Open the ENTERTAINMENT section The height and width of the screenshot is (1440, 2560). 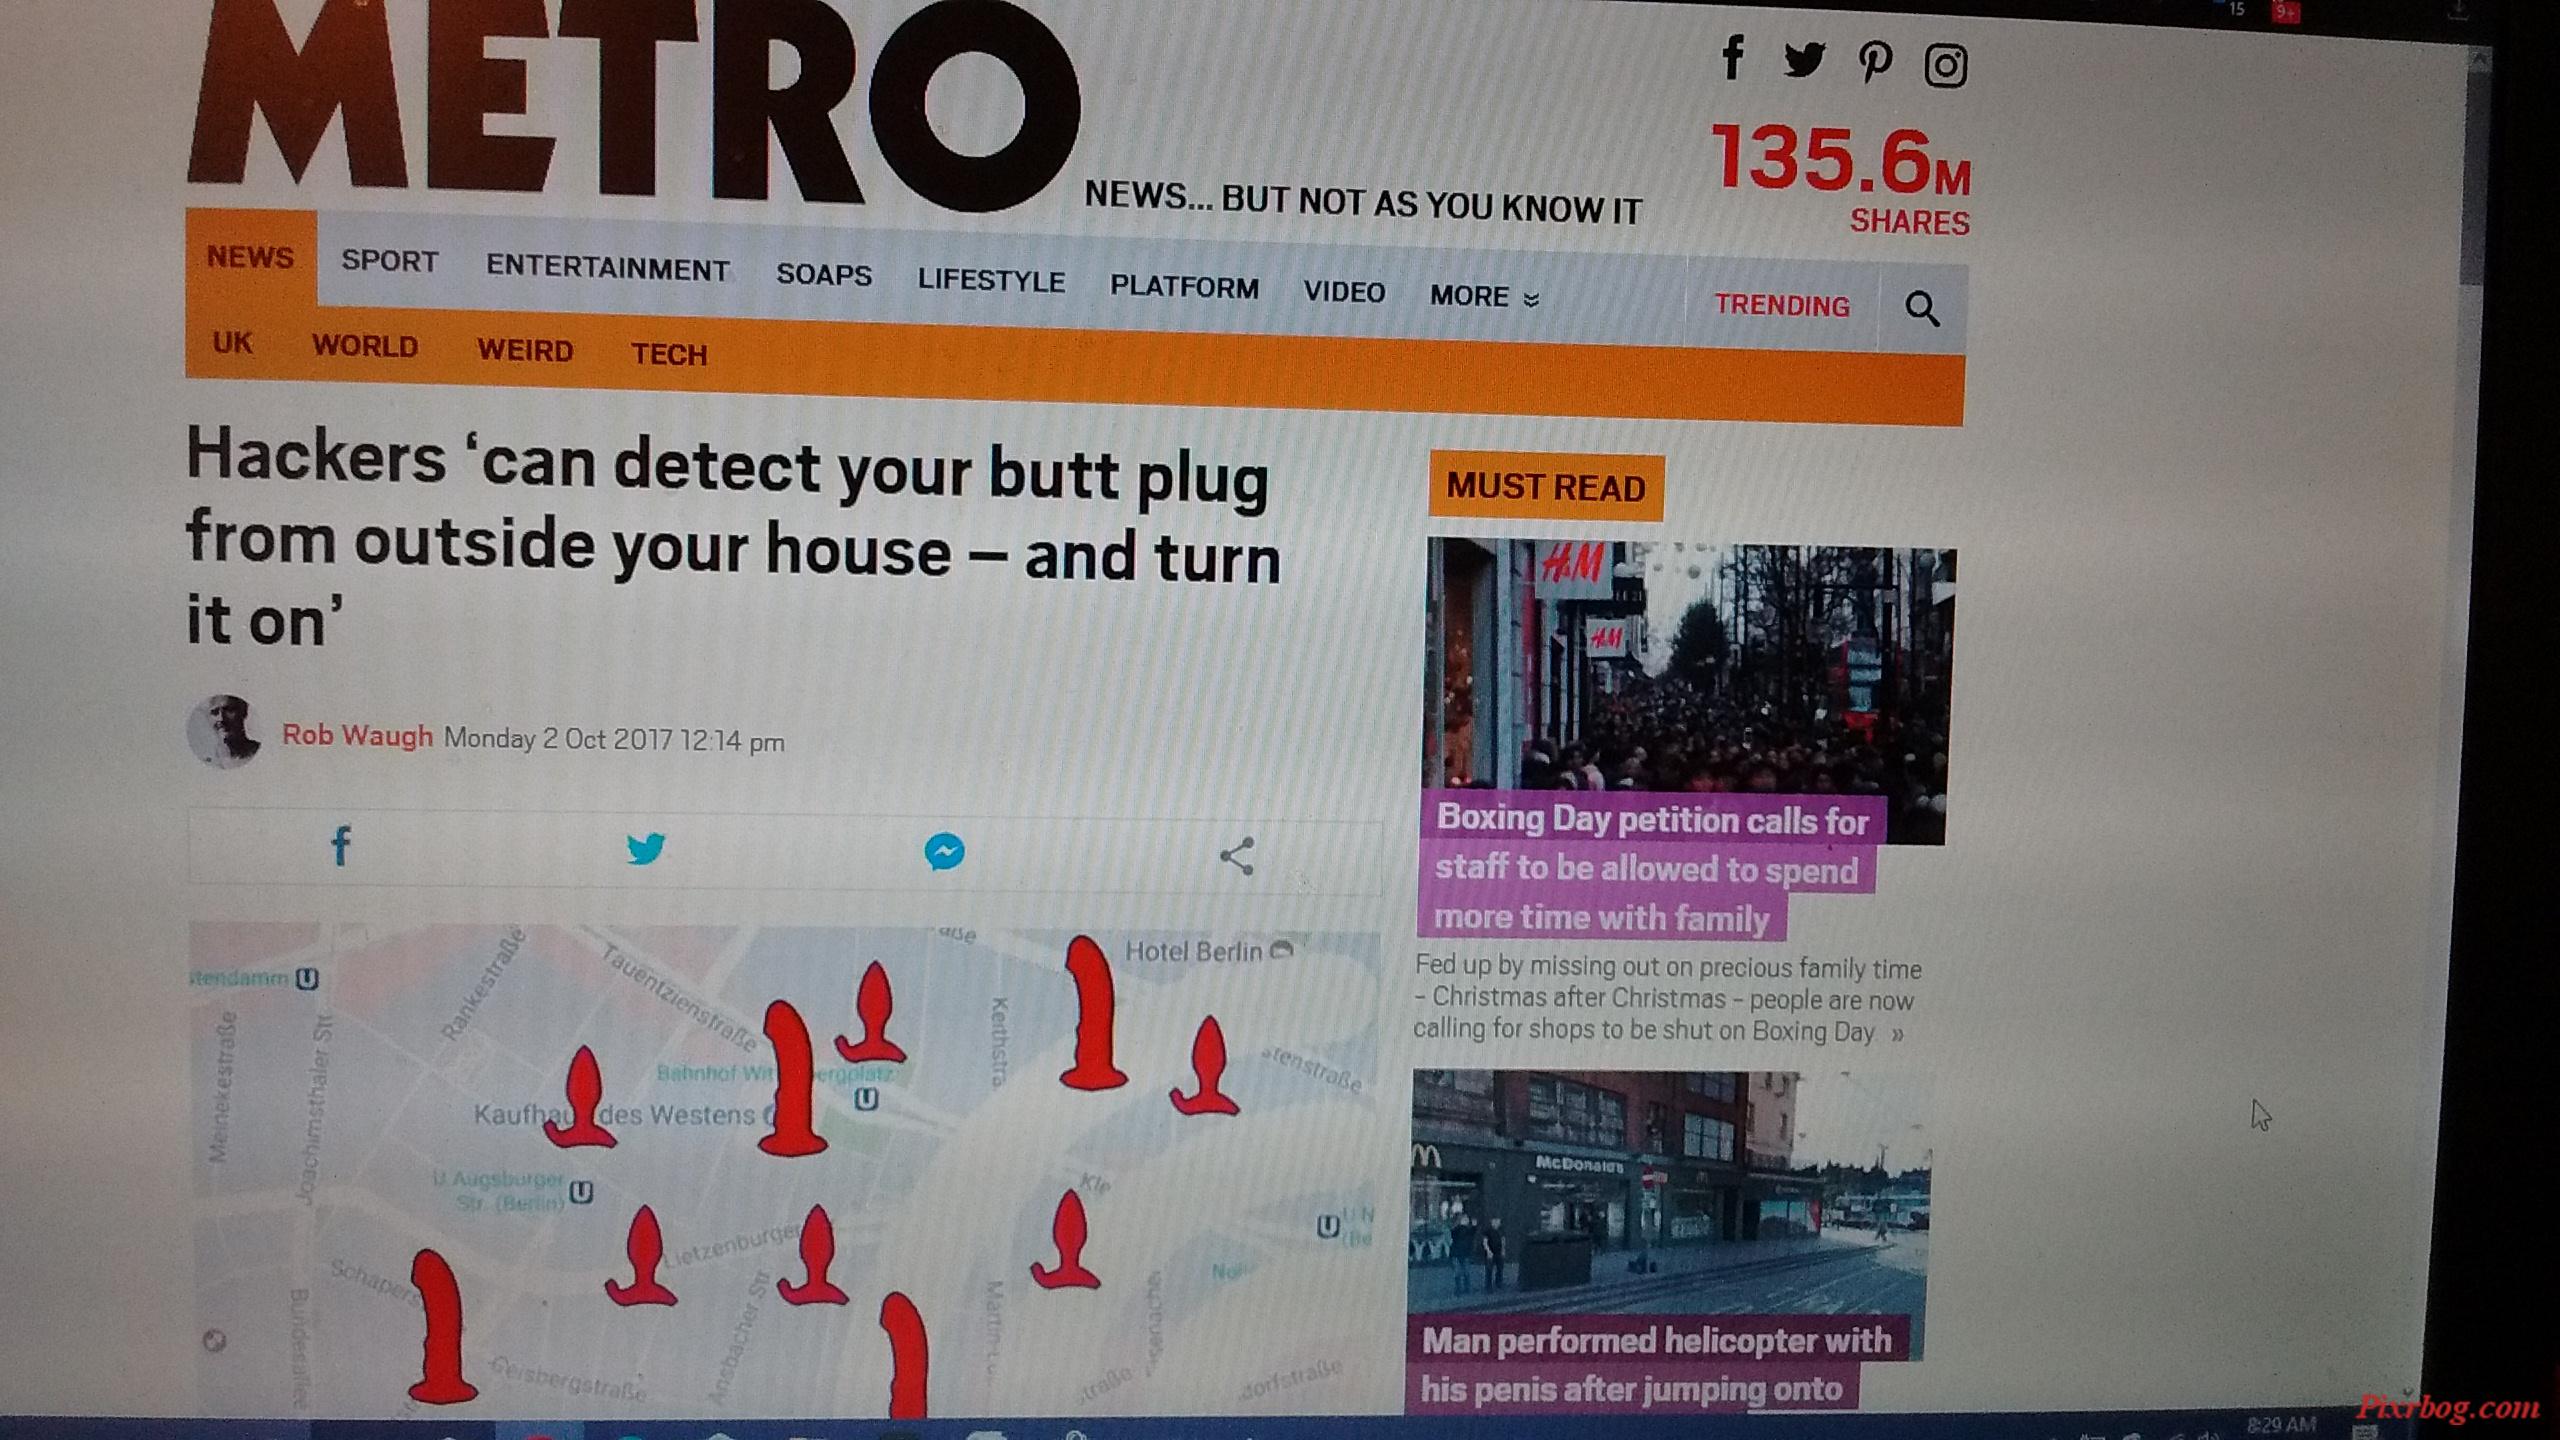point(607,269)
